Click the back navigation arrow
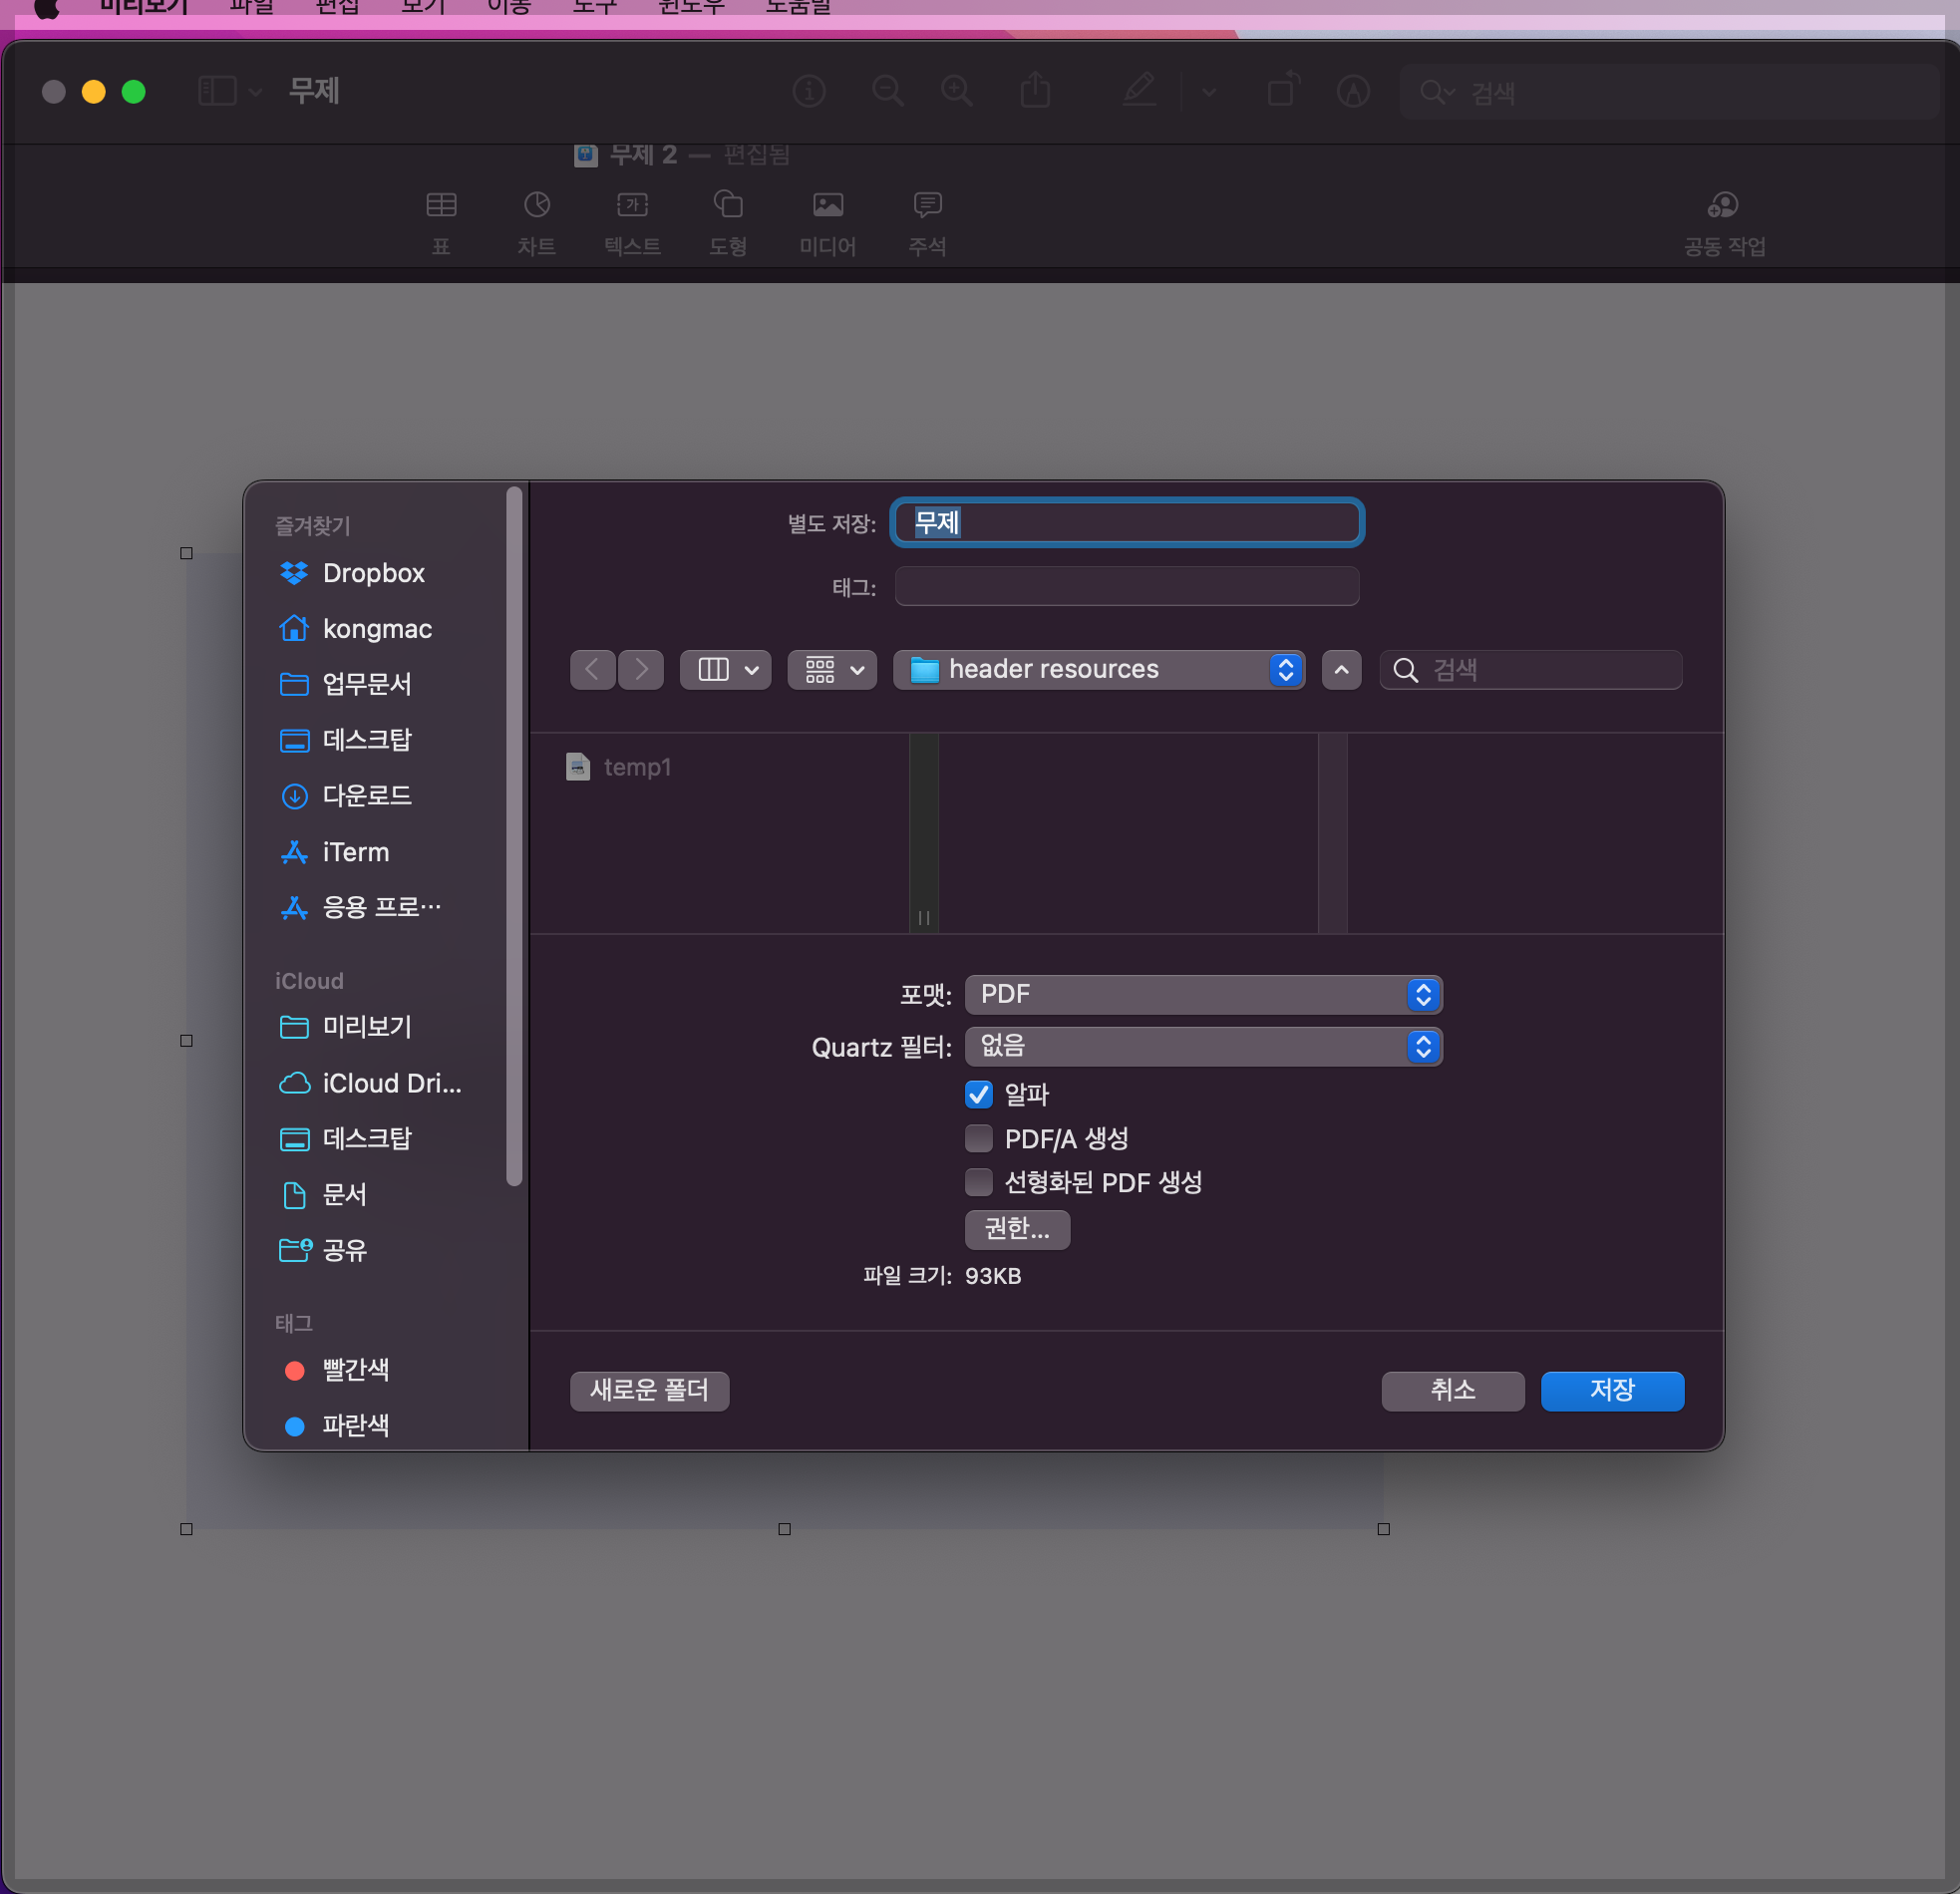Screen dimensions: 1960x1894 pos(592,669)
